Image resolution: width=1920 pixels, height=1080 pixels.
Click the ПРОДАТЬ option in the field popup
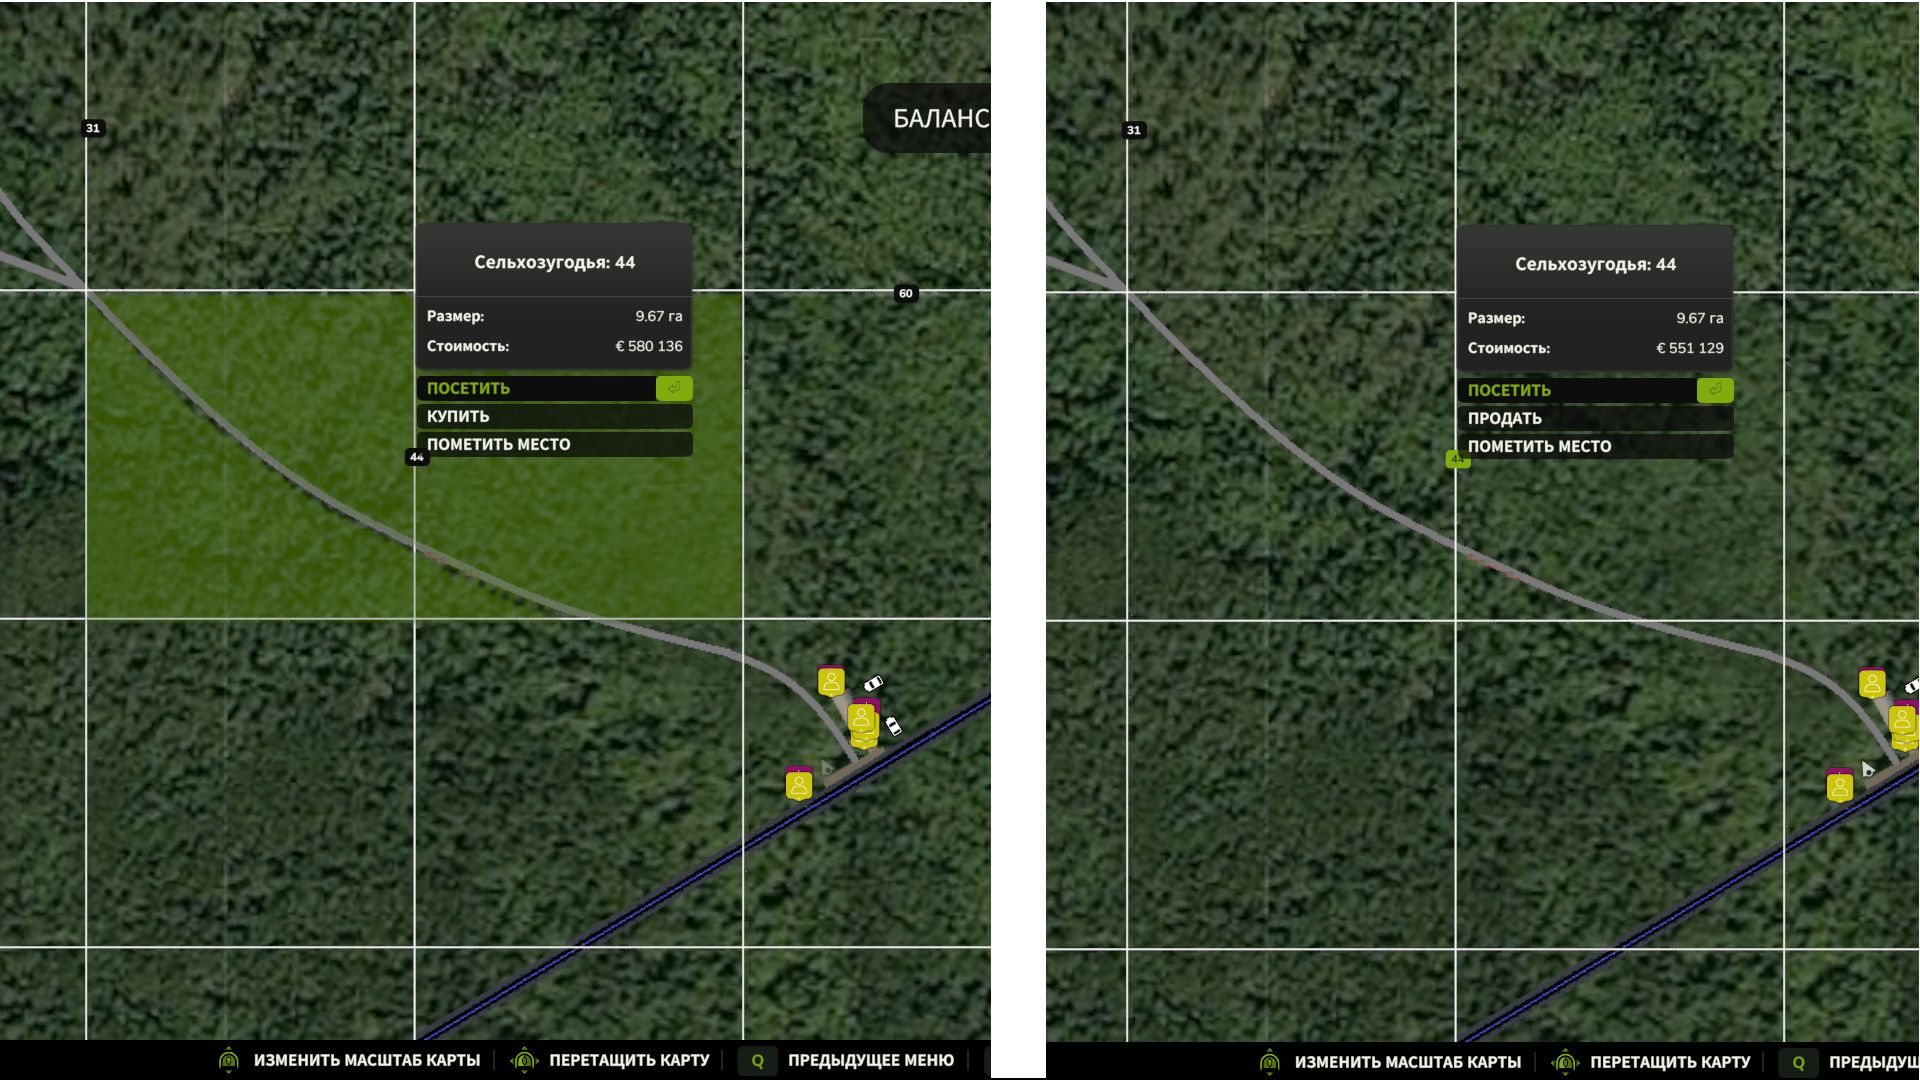pyautogui.click(x=1595, y=418)
